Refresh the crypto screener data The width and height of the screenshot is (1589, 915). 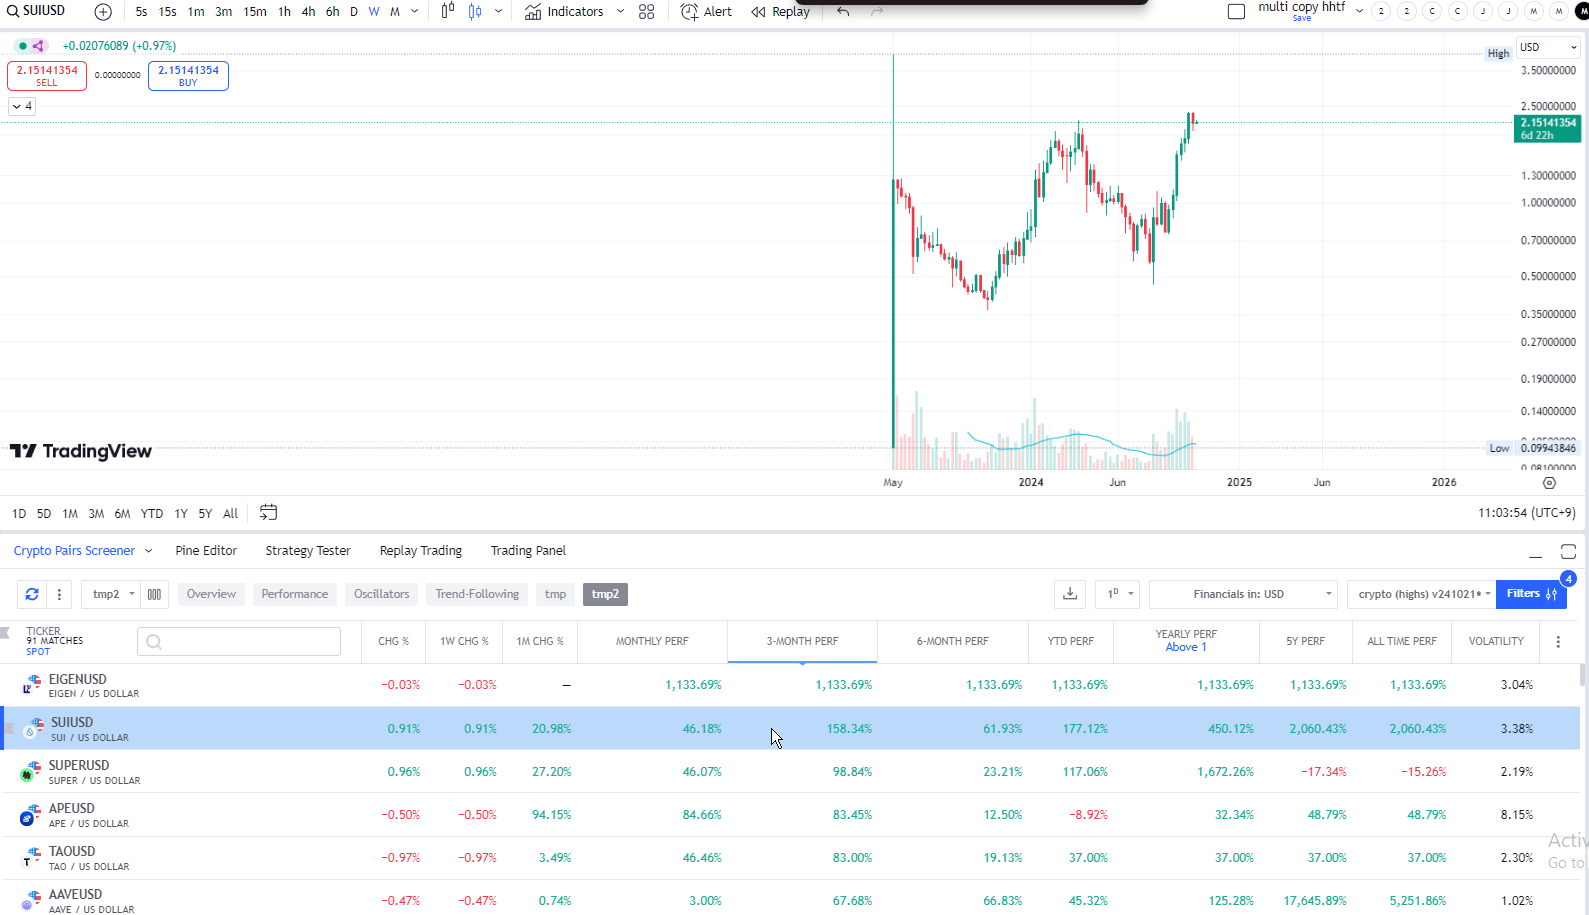coord(32,594)
